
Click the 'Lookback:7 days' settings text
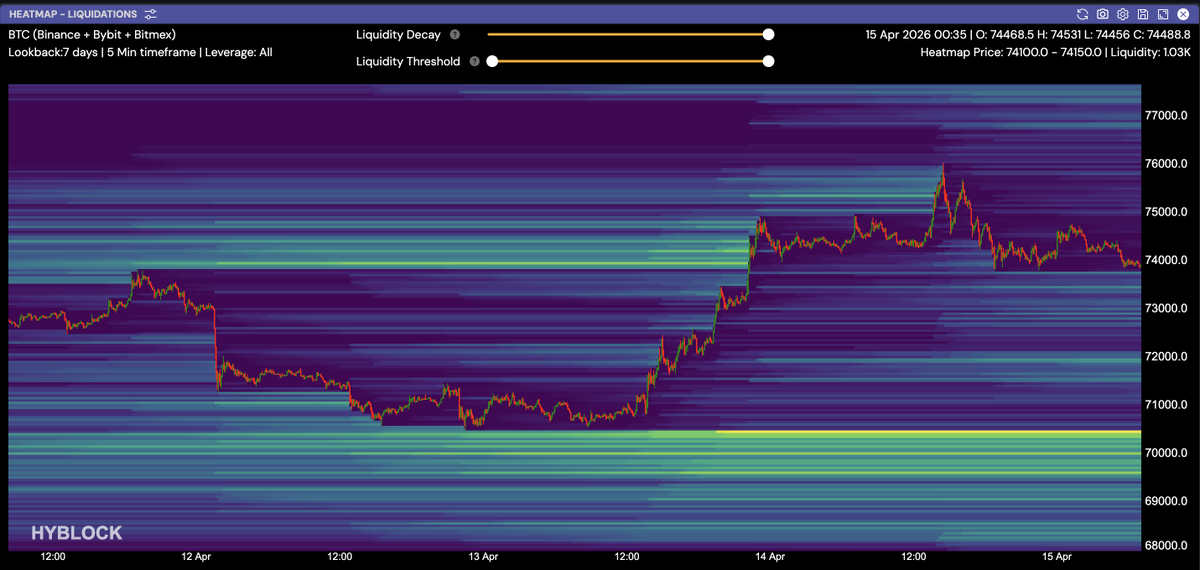pos(53,52)
